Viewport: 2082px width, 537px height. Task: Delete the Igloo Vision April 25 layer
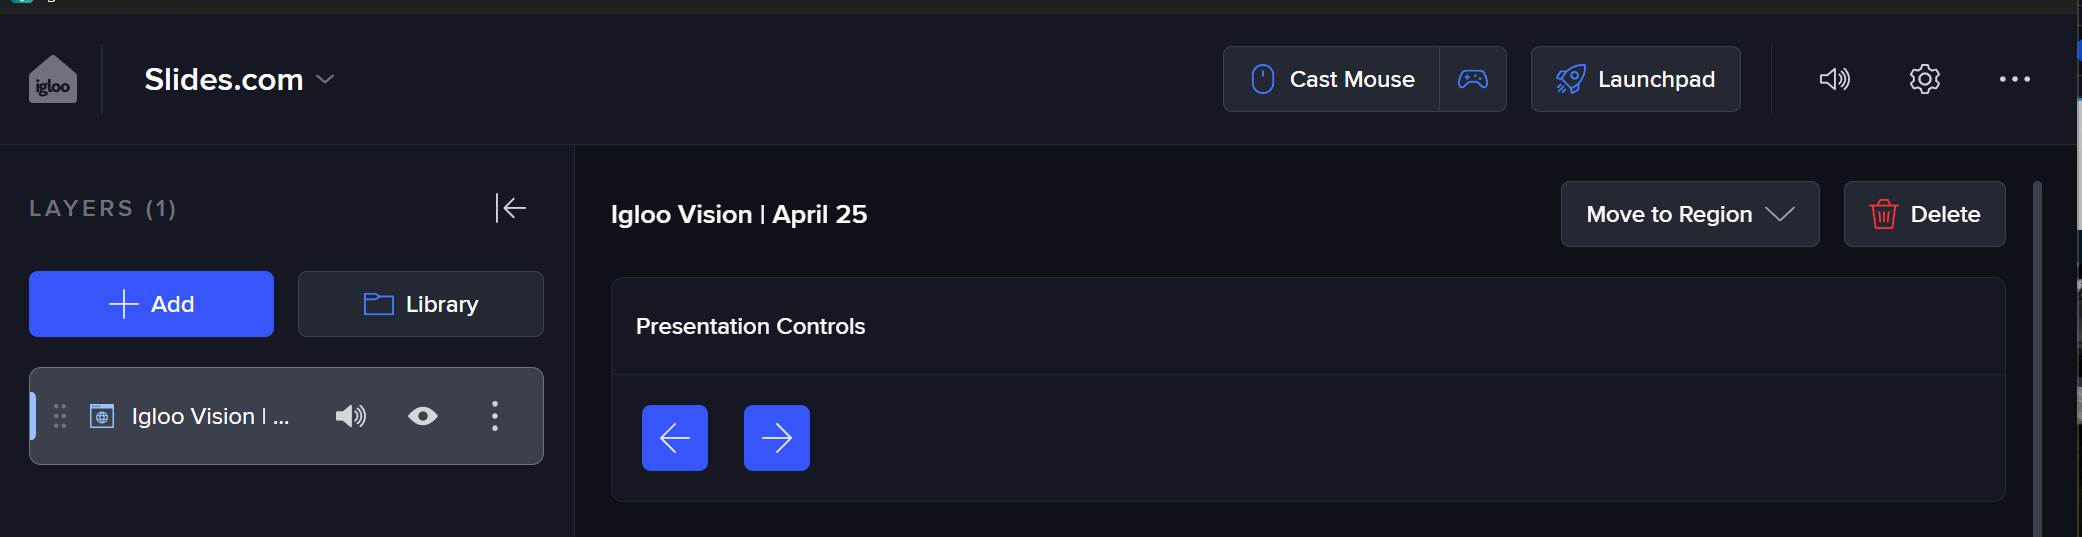coord(1924,214)
